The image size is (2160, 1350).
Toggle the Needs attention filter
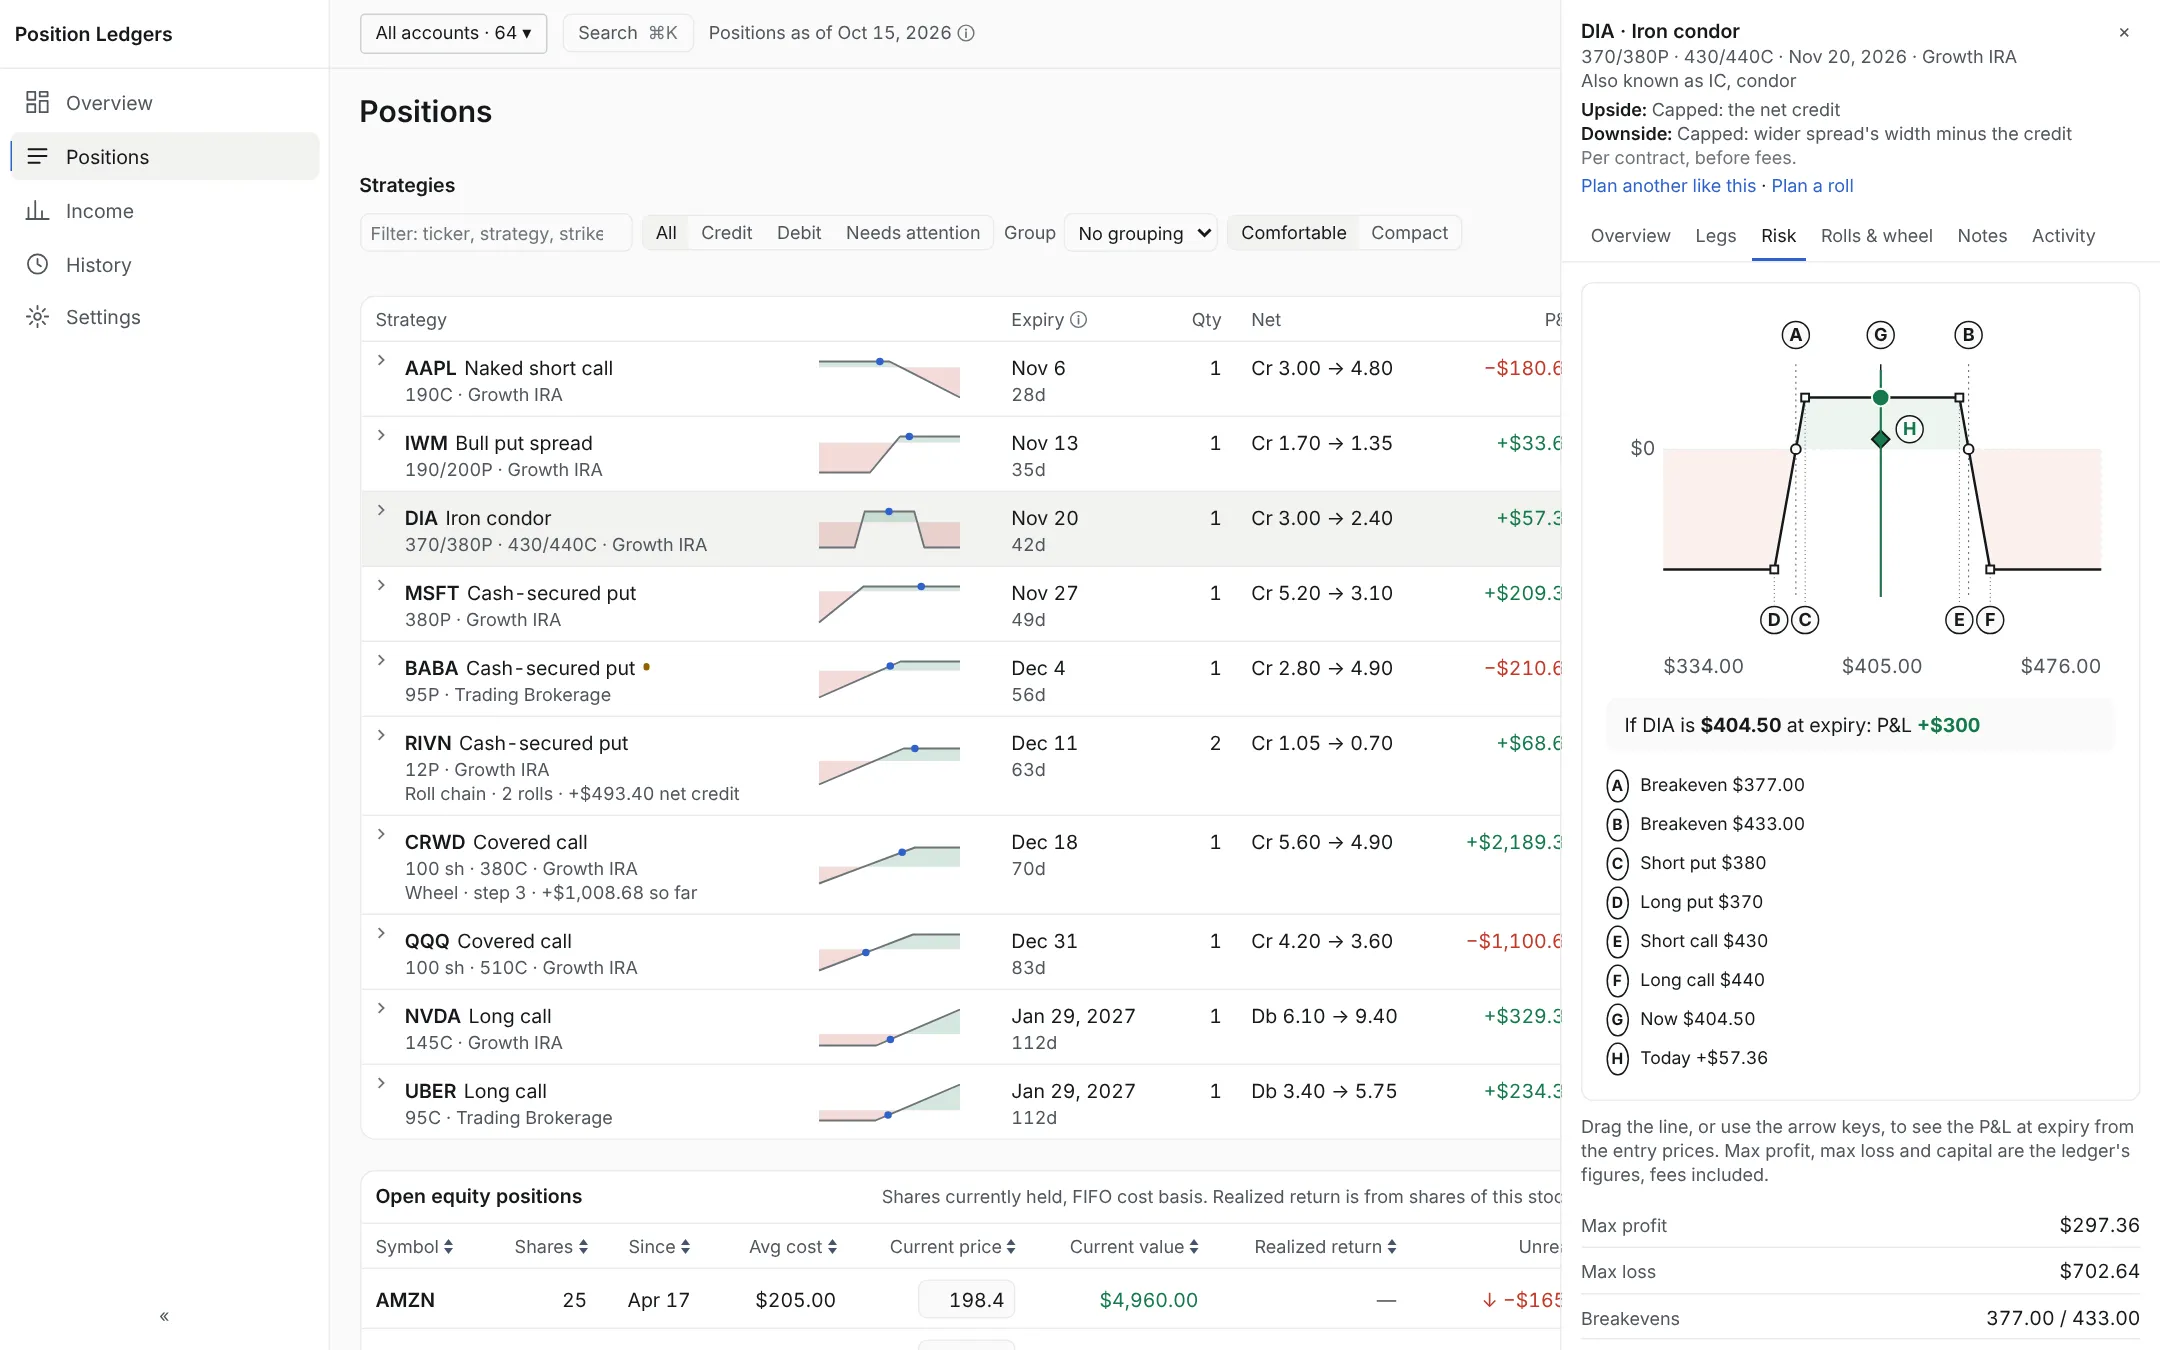click(912, 232)
